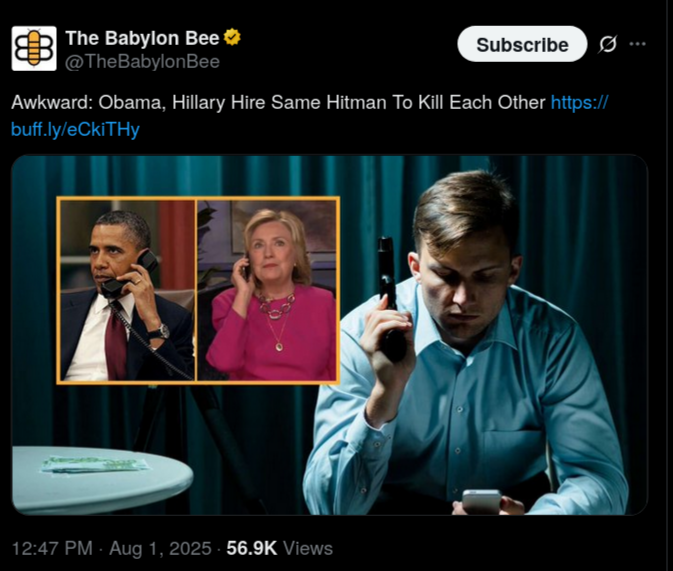Open the @TheBabylonBee handle
The width and height of the screenshot is (673, 571).
click(x=142, y=62)
